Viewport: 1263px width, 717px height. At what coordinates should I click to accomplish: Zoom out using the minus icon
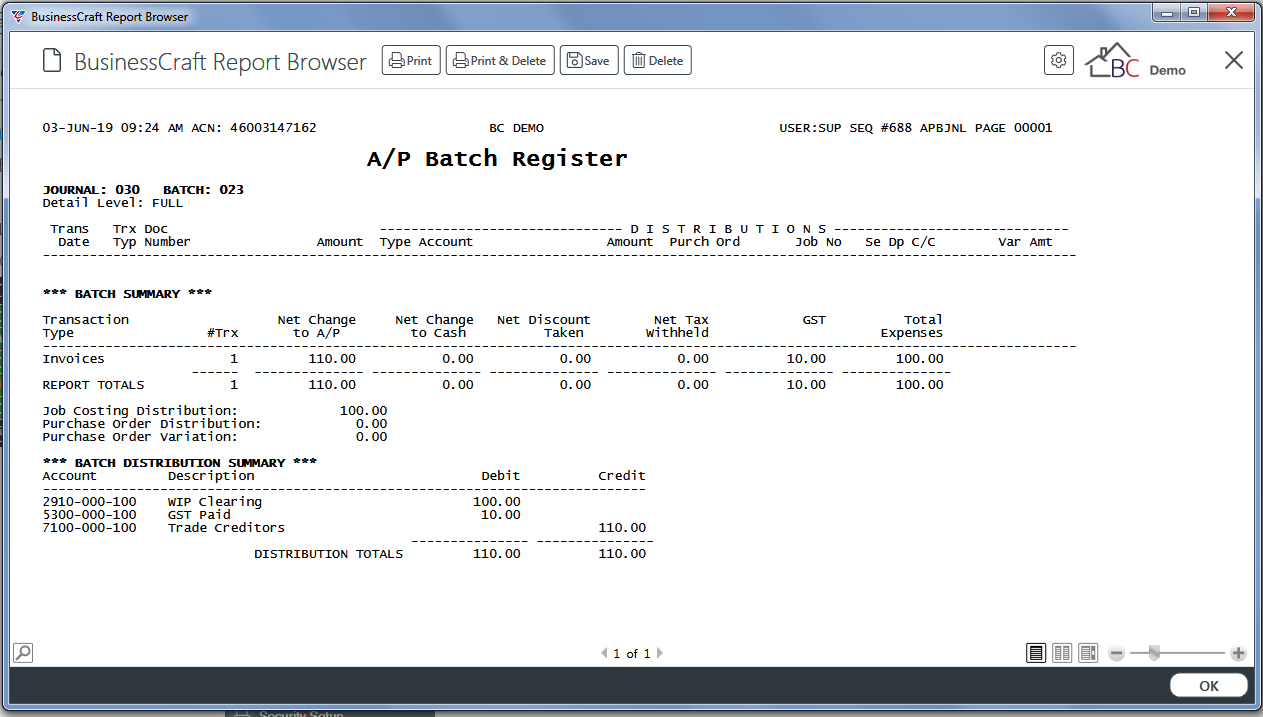(1117, 654)
